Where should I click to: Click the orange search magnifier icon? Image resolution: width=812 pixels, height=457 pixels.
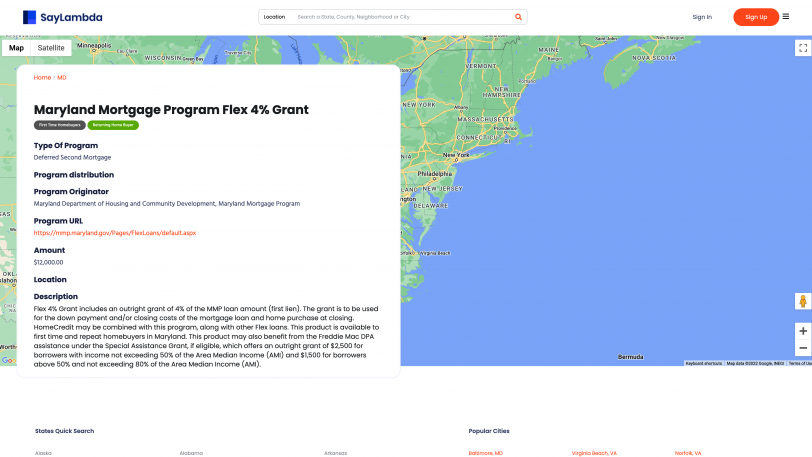coord(518,17)
